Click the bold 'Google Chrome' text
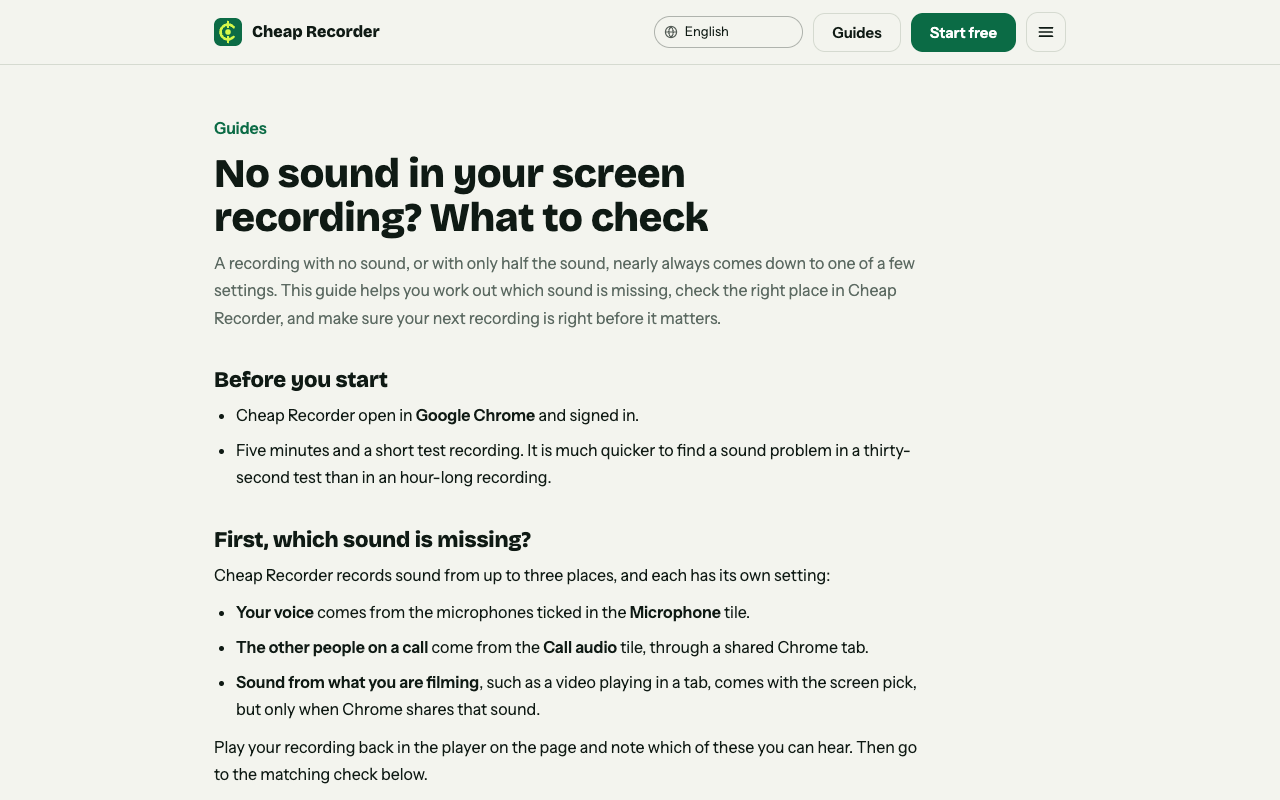The height and width of the screenshot is (800, 1280). click(476, 415)
